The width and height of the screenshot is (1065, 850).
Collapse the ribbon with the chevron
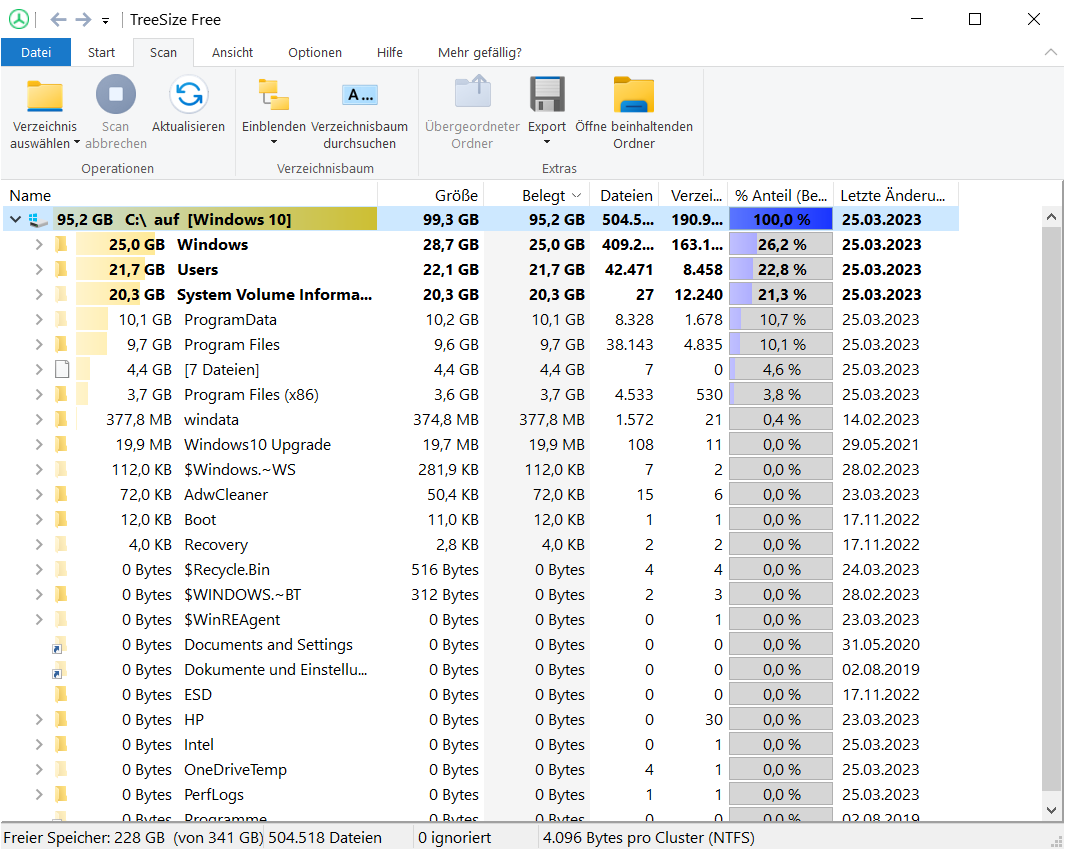(x=1050, y=52)
